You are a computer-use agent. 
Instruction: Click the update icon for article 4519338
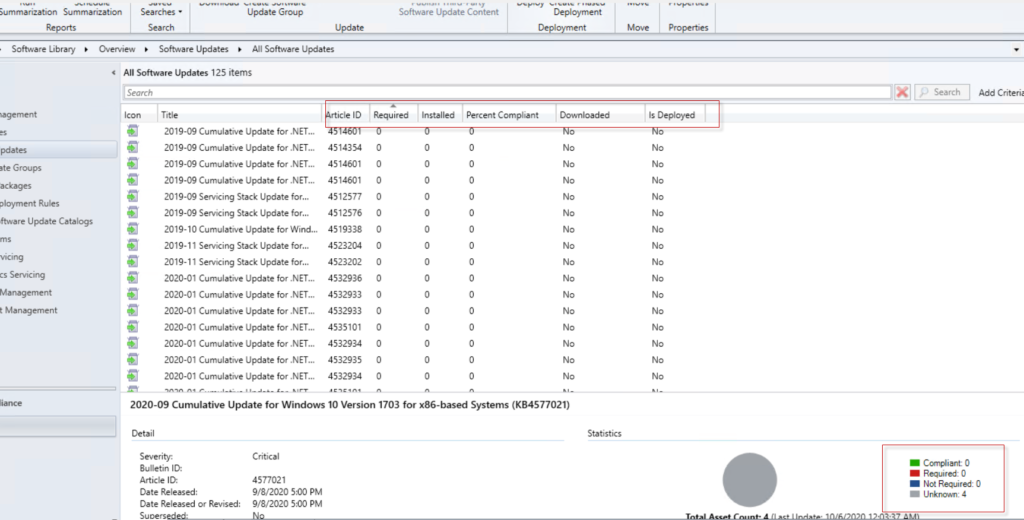point(133,229)
